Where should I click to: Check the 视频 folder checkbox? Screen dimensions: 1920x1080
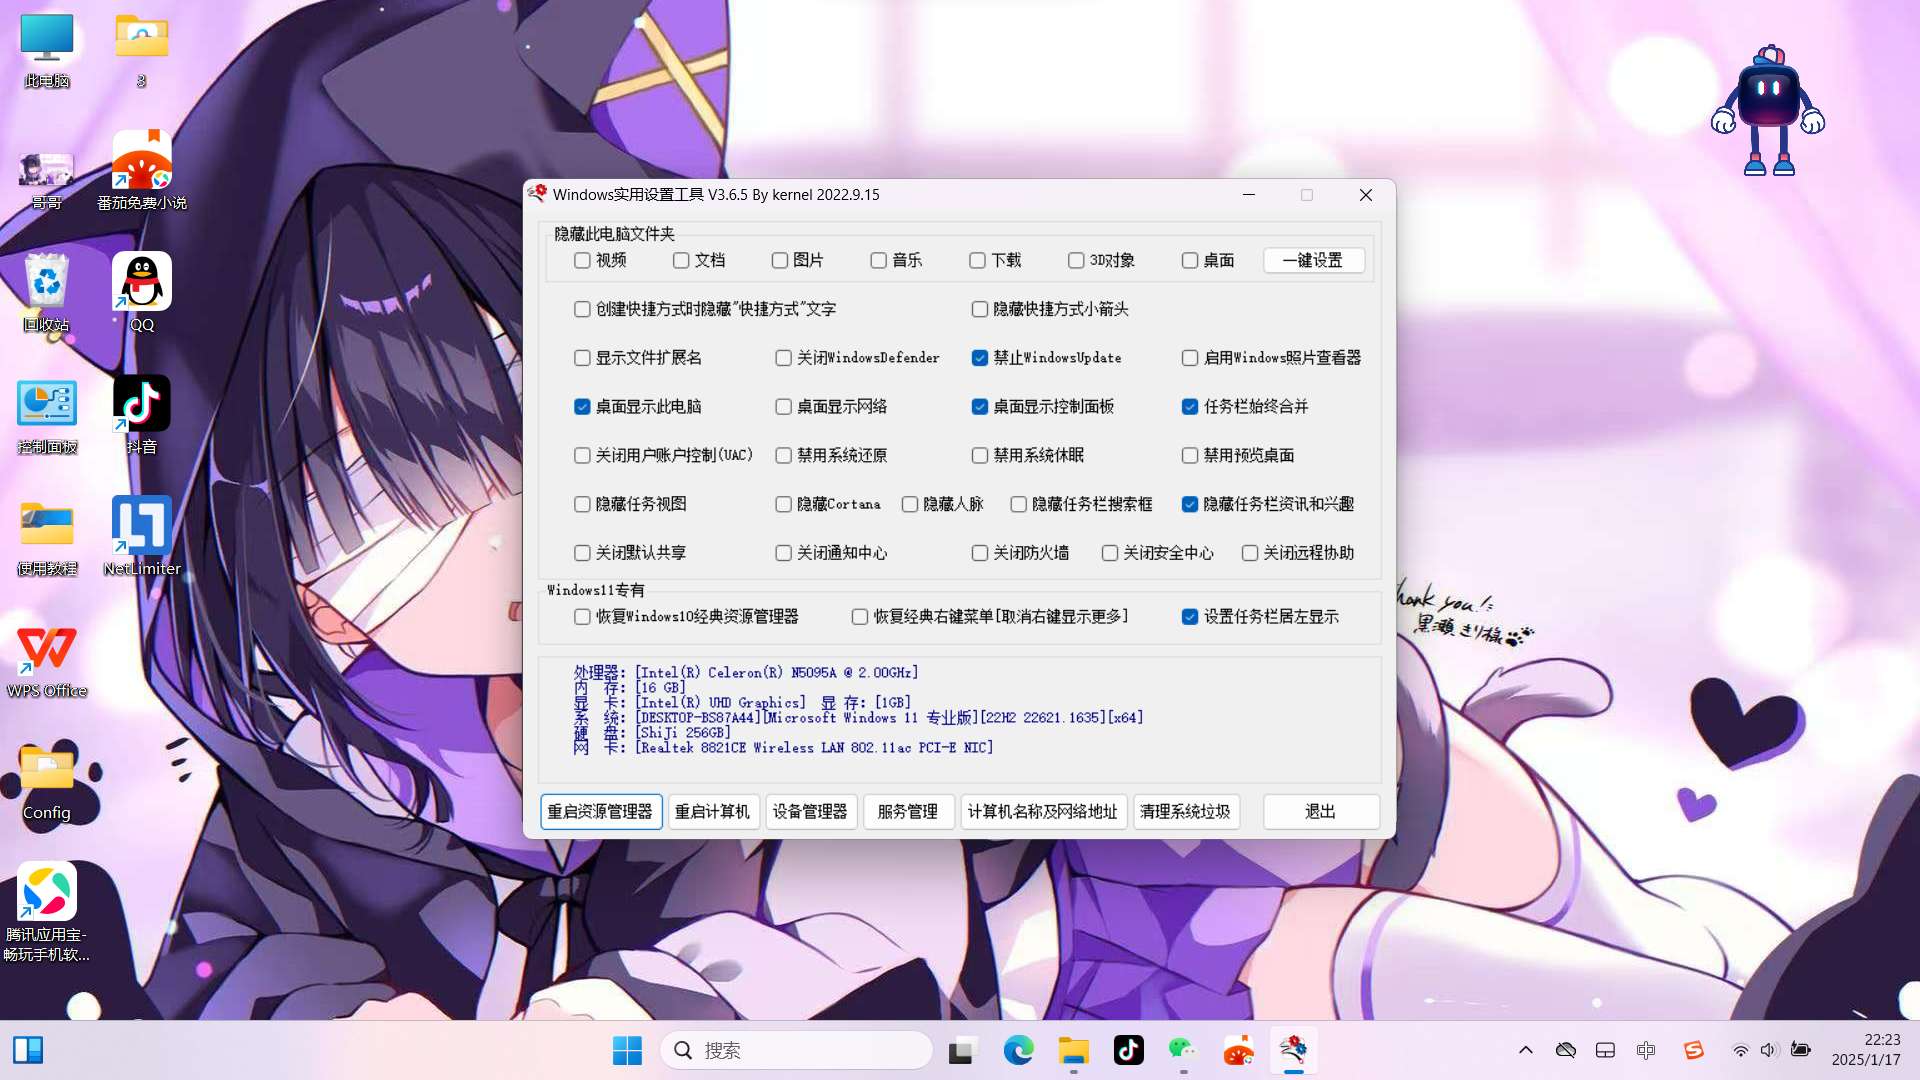click(x=582, y=260)
